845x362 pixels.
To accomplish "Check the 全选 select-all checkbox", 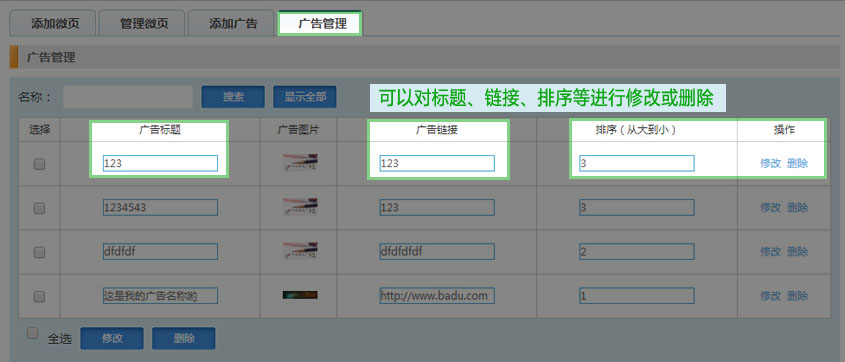I will pos(32,333).
